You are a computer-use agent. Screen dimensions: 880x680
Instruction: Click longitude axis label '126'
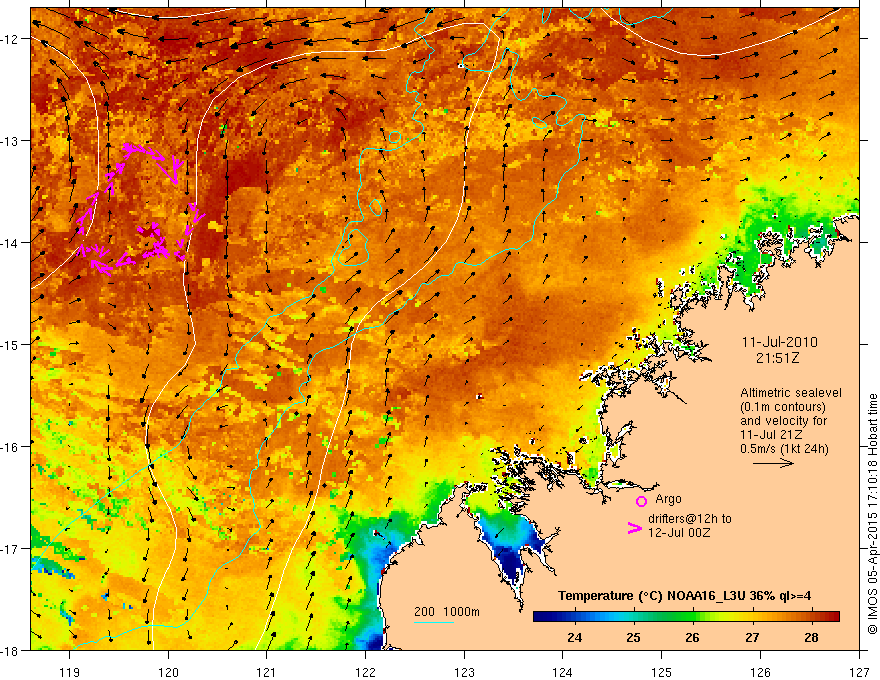pos(760,672)
